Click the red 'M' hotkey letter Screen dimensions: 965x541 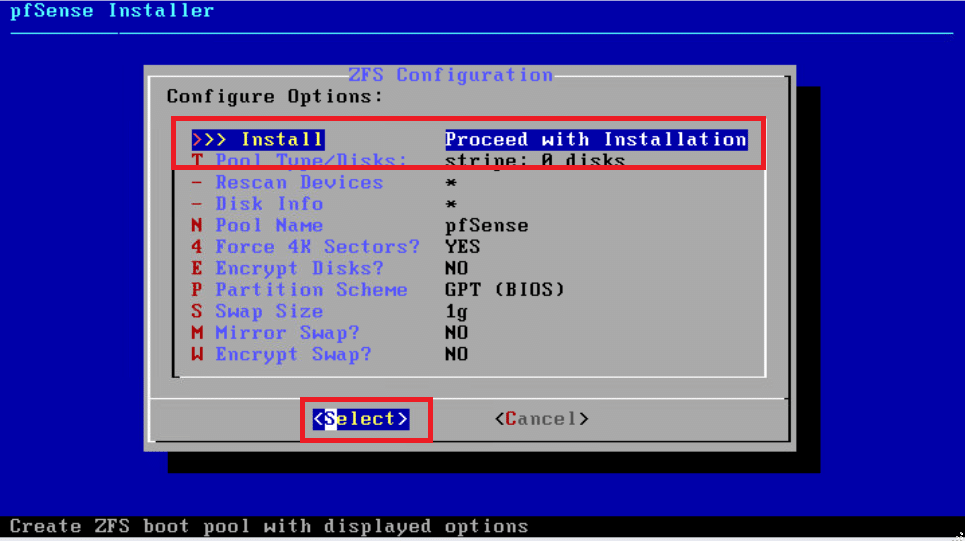pyautogui.click(x=196, y=333)
